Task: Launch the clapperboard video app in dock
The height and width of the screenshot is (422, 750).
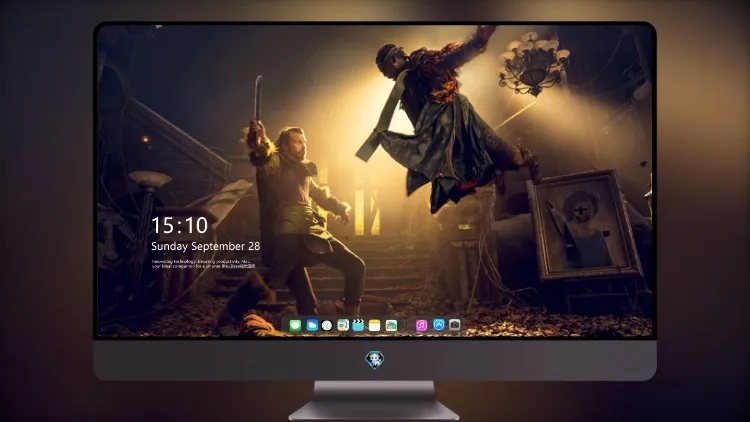Action: [x=358, y=325]
